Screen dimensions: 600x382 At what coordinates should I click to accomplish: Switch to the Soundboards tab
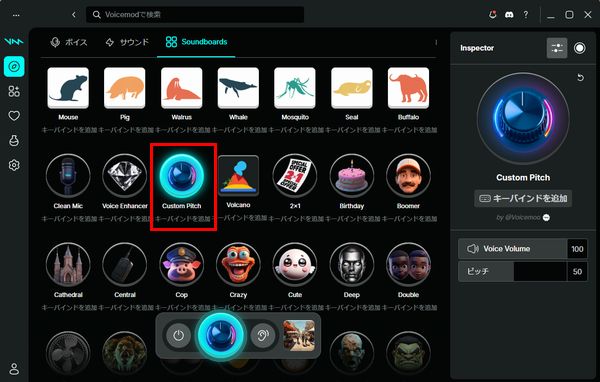196,42
